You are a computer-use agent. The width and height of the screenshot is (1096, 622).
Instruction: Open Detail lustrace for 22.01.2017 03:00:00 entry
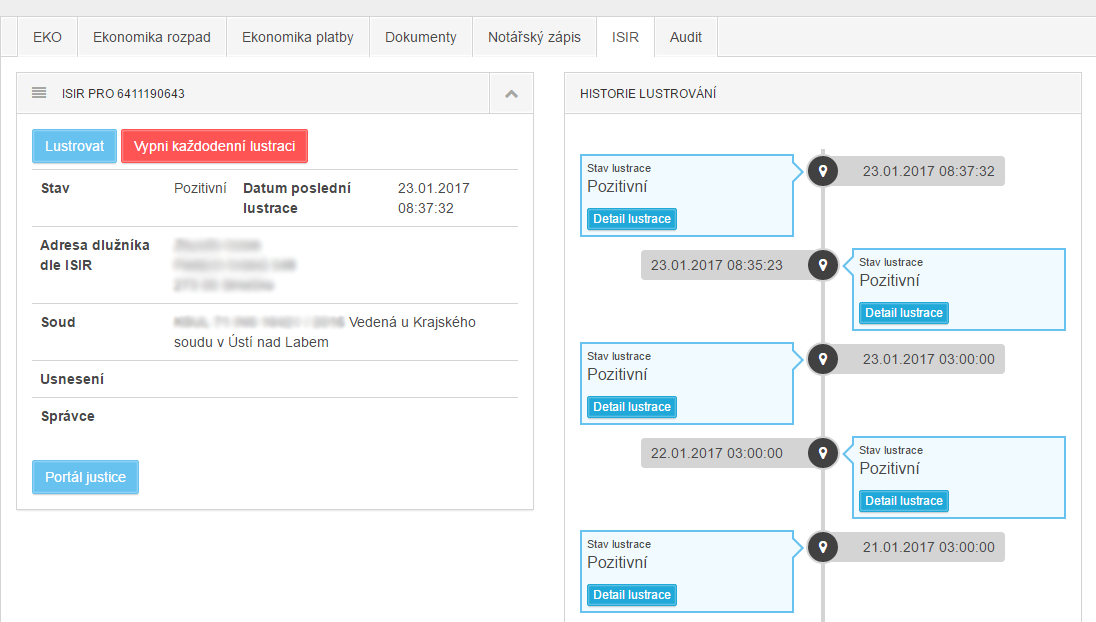[904, 500]
